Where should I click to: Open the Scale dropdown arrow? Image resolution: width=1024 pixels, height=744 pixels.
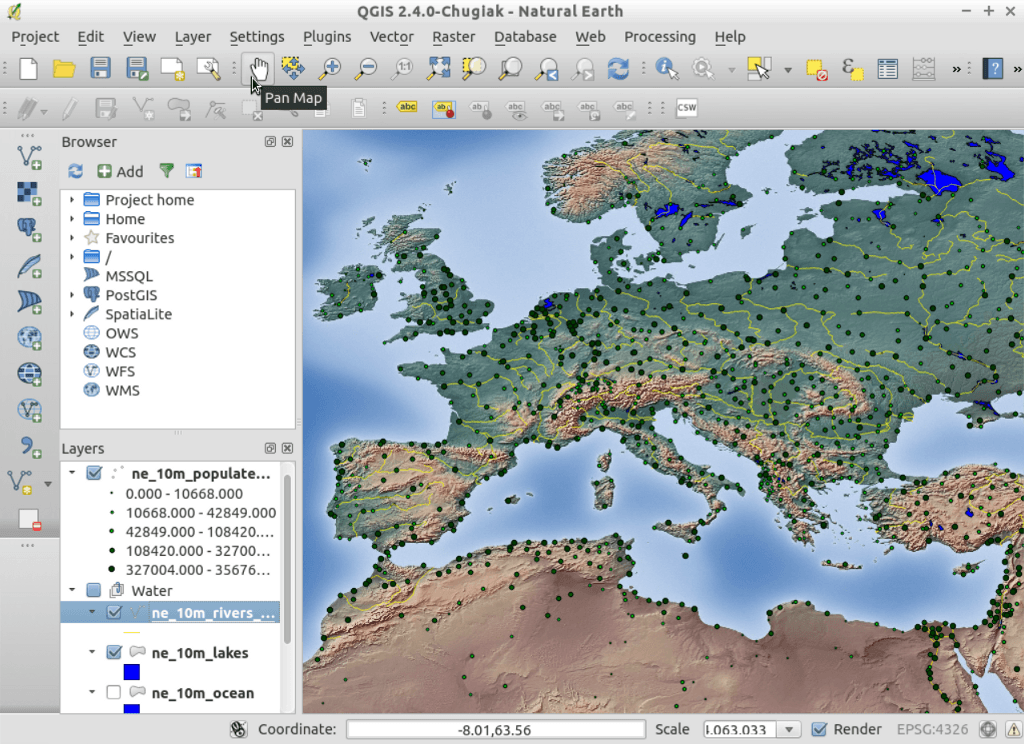click(x=788, y=729)
